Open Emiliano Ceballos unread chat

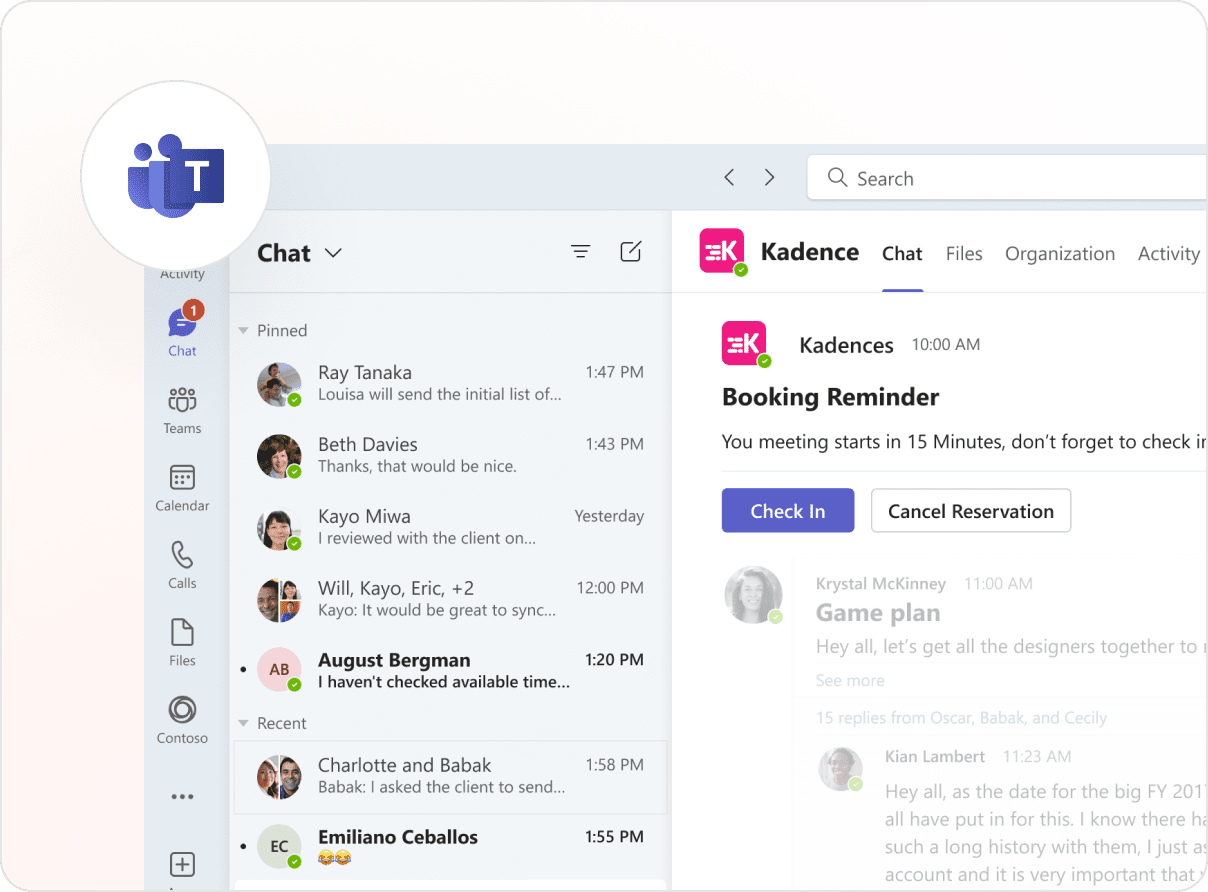click(x=450, y=847)
